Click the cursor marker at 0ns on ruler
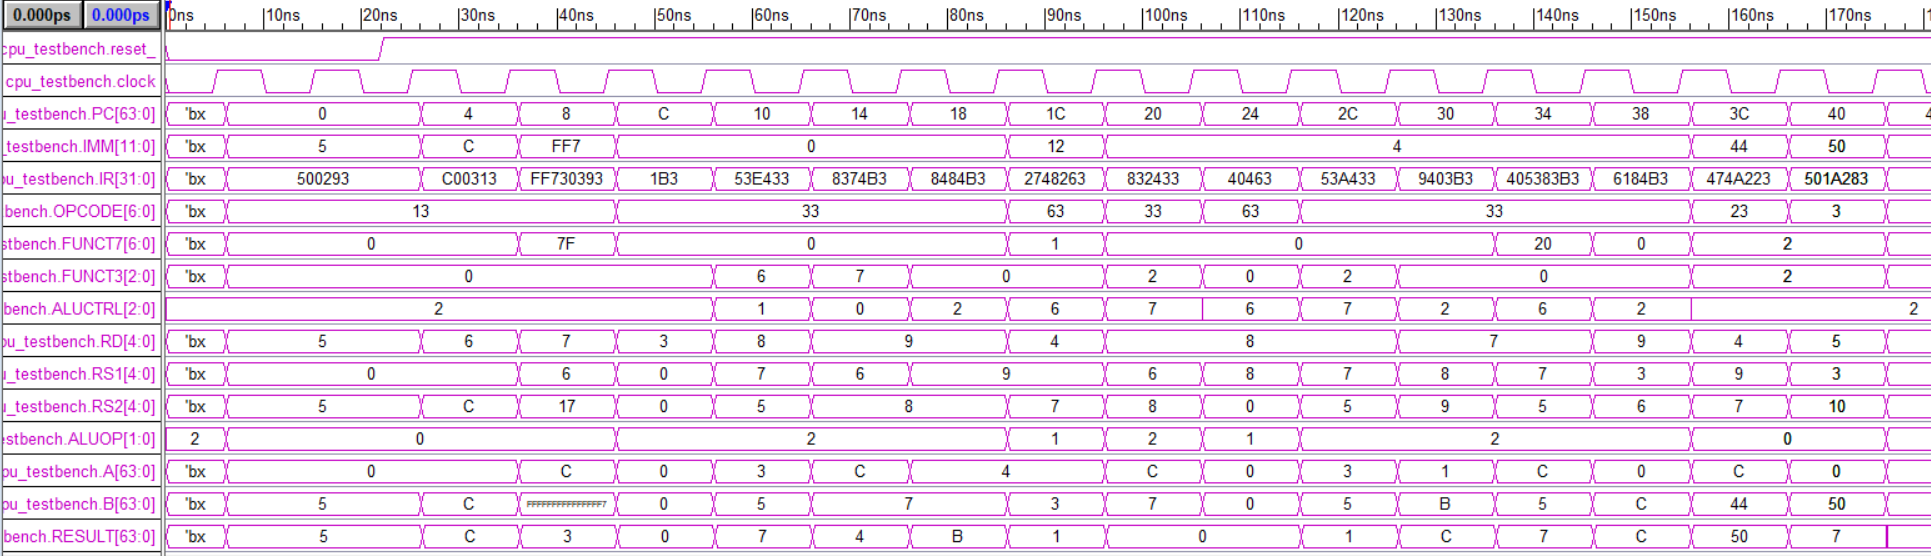Screen dimensions: 1931x556 click(x=168, y=8)
